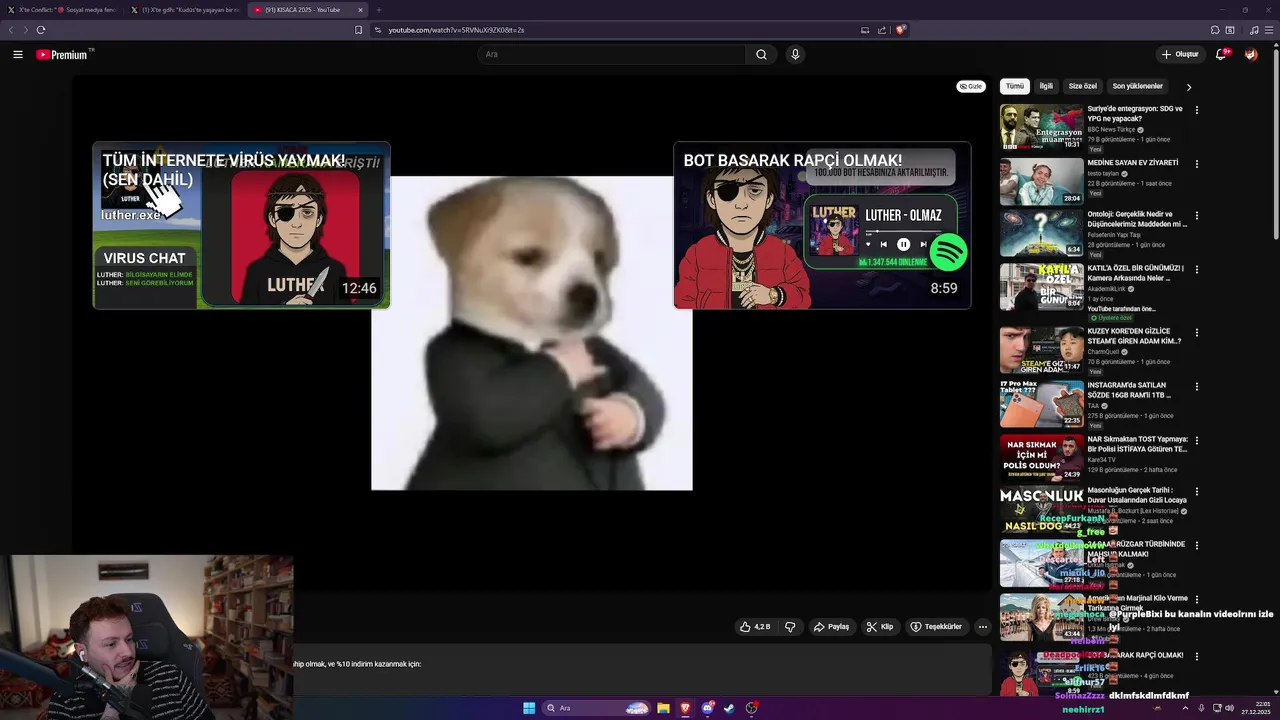Close the KISACA 2025 YouTube tab
The image size is (1280, 720).
coord(361,10)
